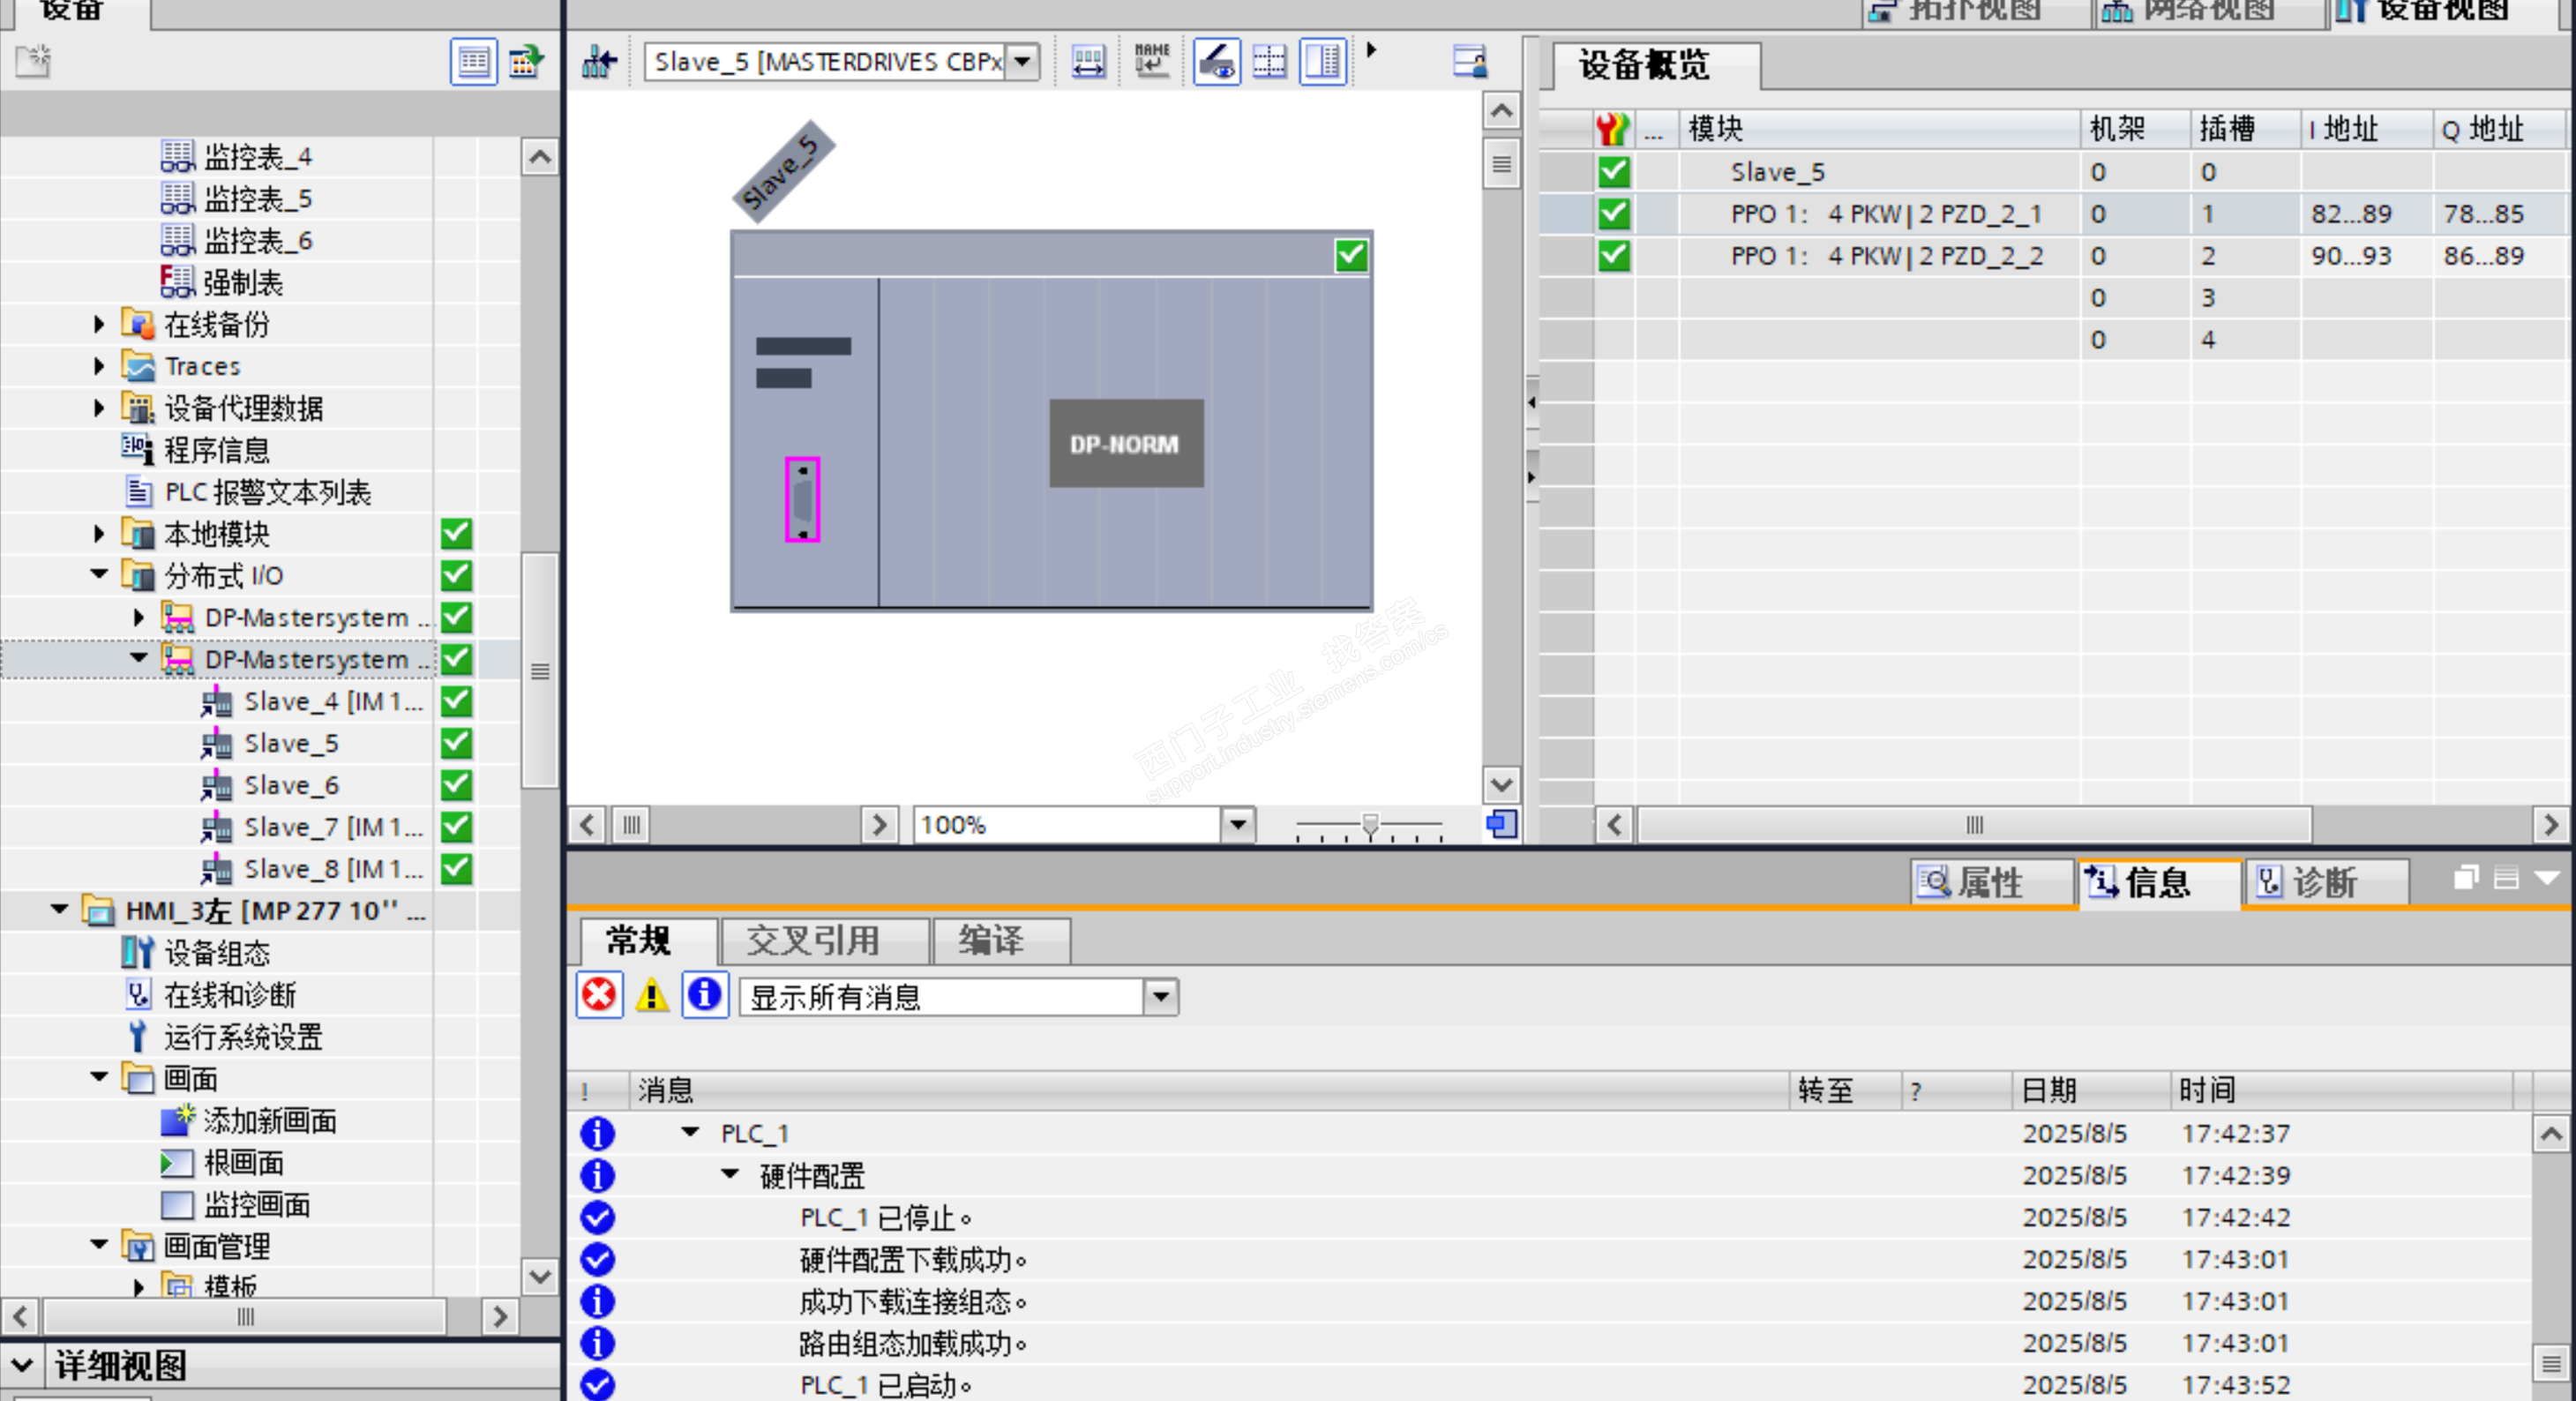Toggle the error messages filter icon

[599, 995]
